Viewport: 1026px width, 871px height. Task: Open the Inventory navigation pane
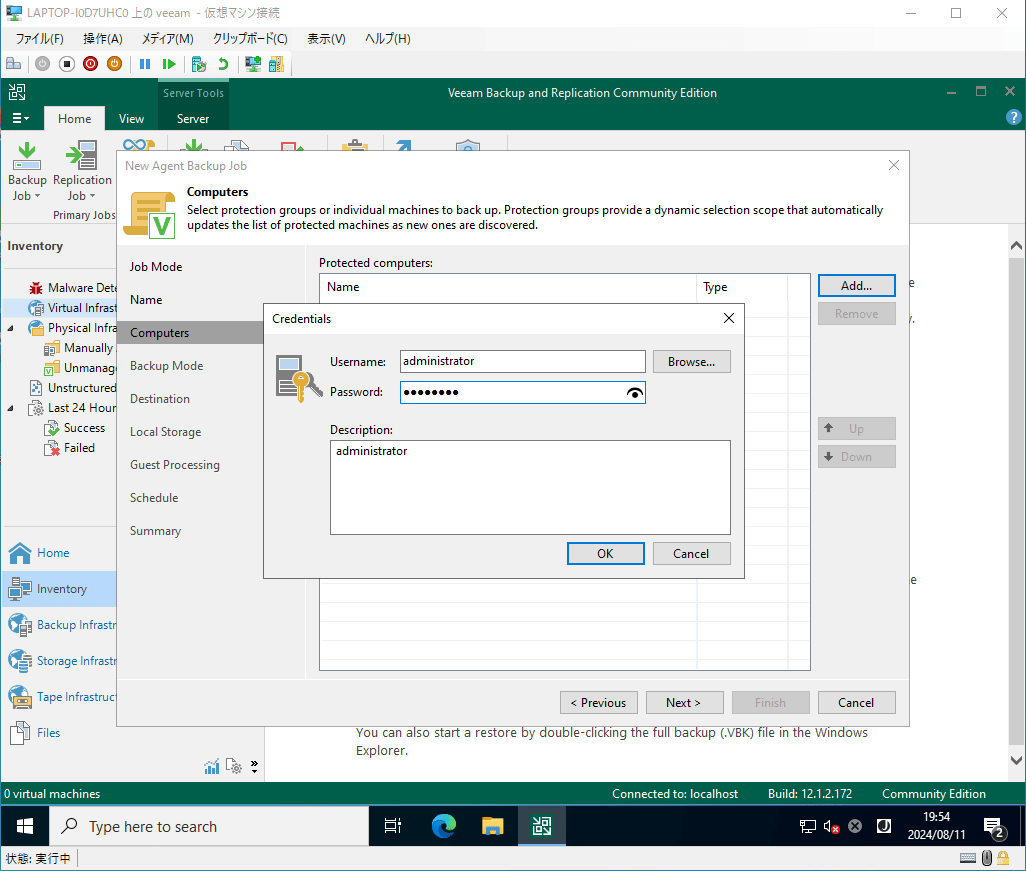coord(59,589)
